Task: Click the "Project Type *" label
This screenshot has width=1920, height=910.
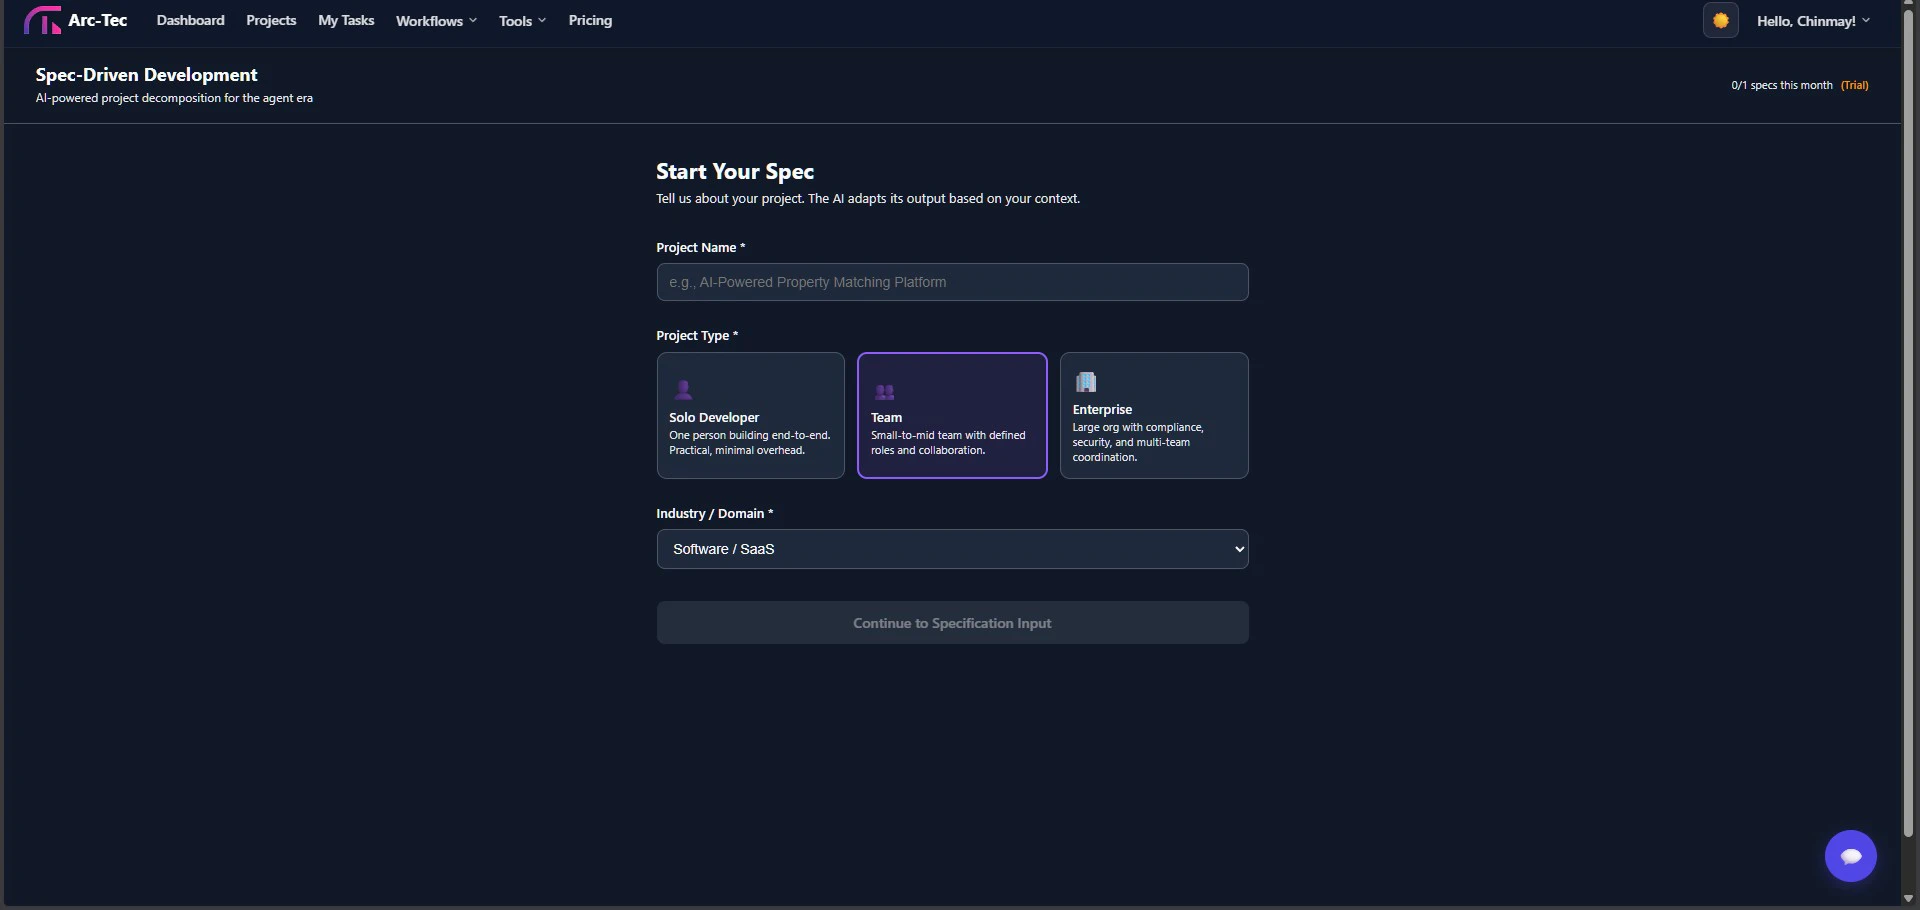Action: [697, 336]
